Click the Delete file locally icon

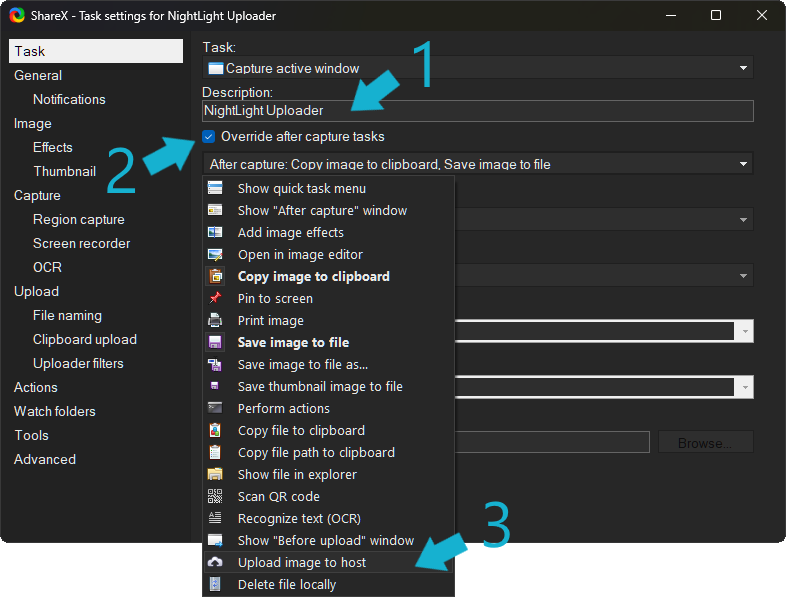215,585
